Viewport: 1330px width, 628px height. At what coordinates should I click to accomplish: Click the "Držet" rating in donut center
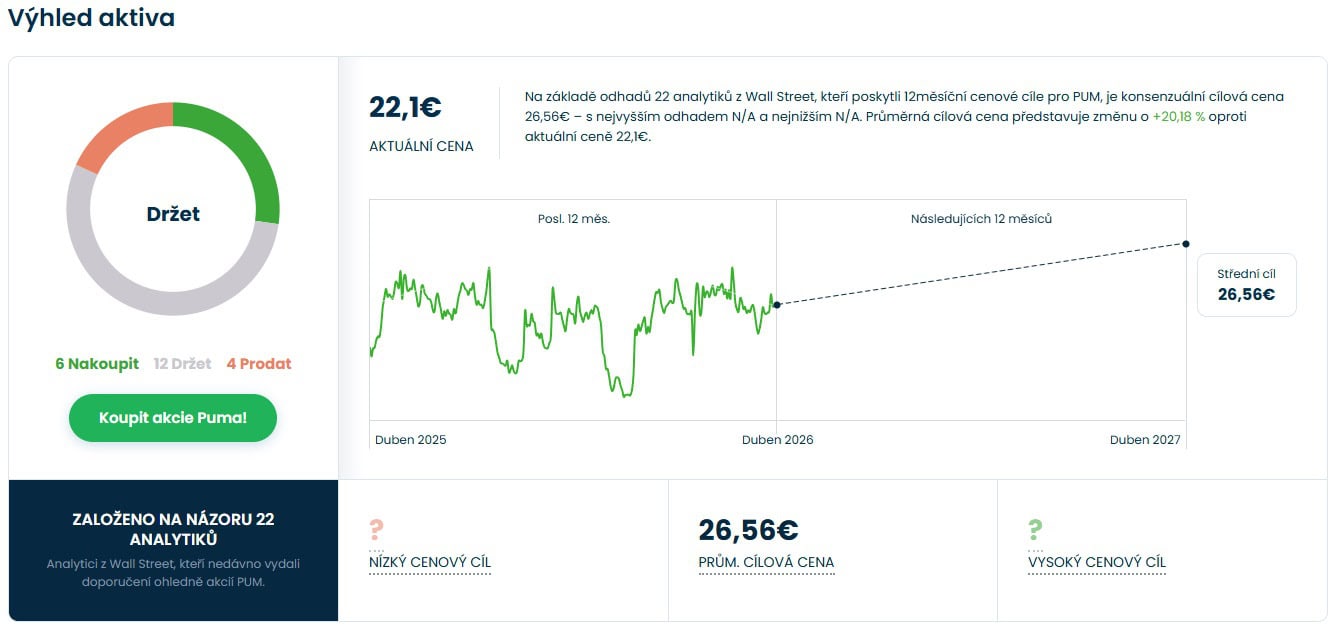coord(173,214)
